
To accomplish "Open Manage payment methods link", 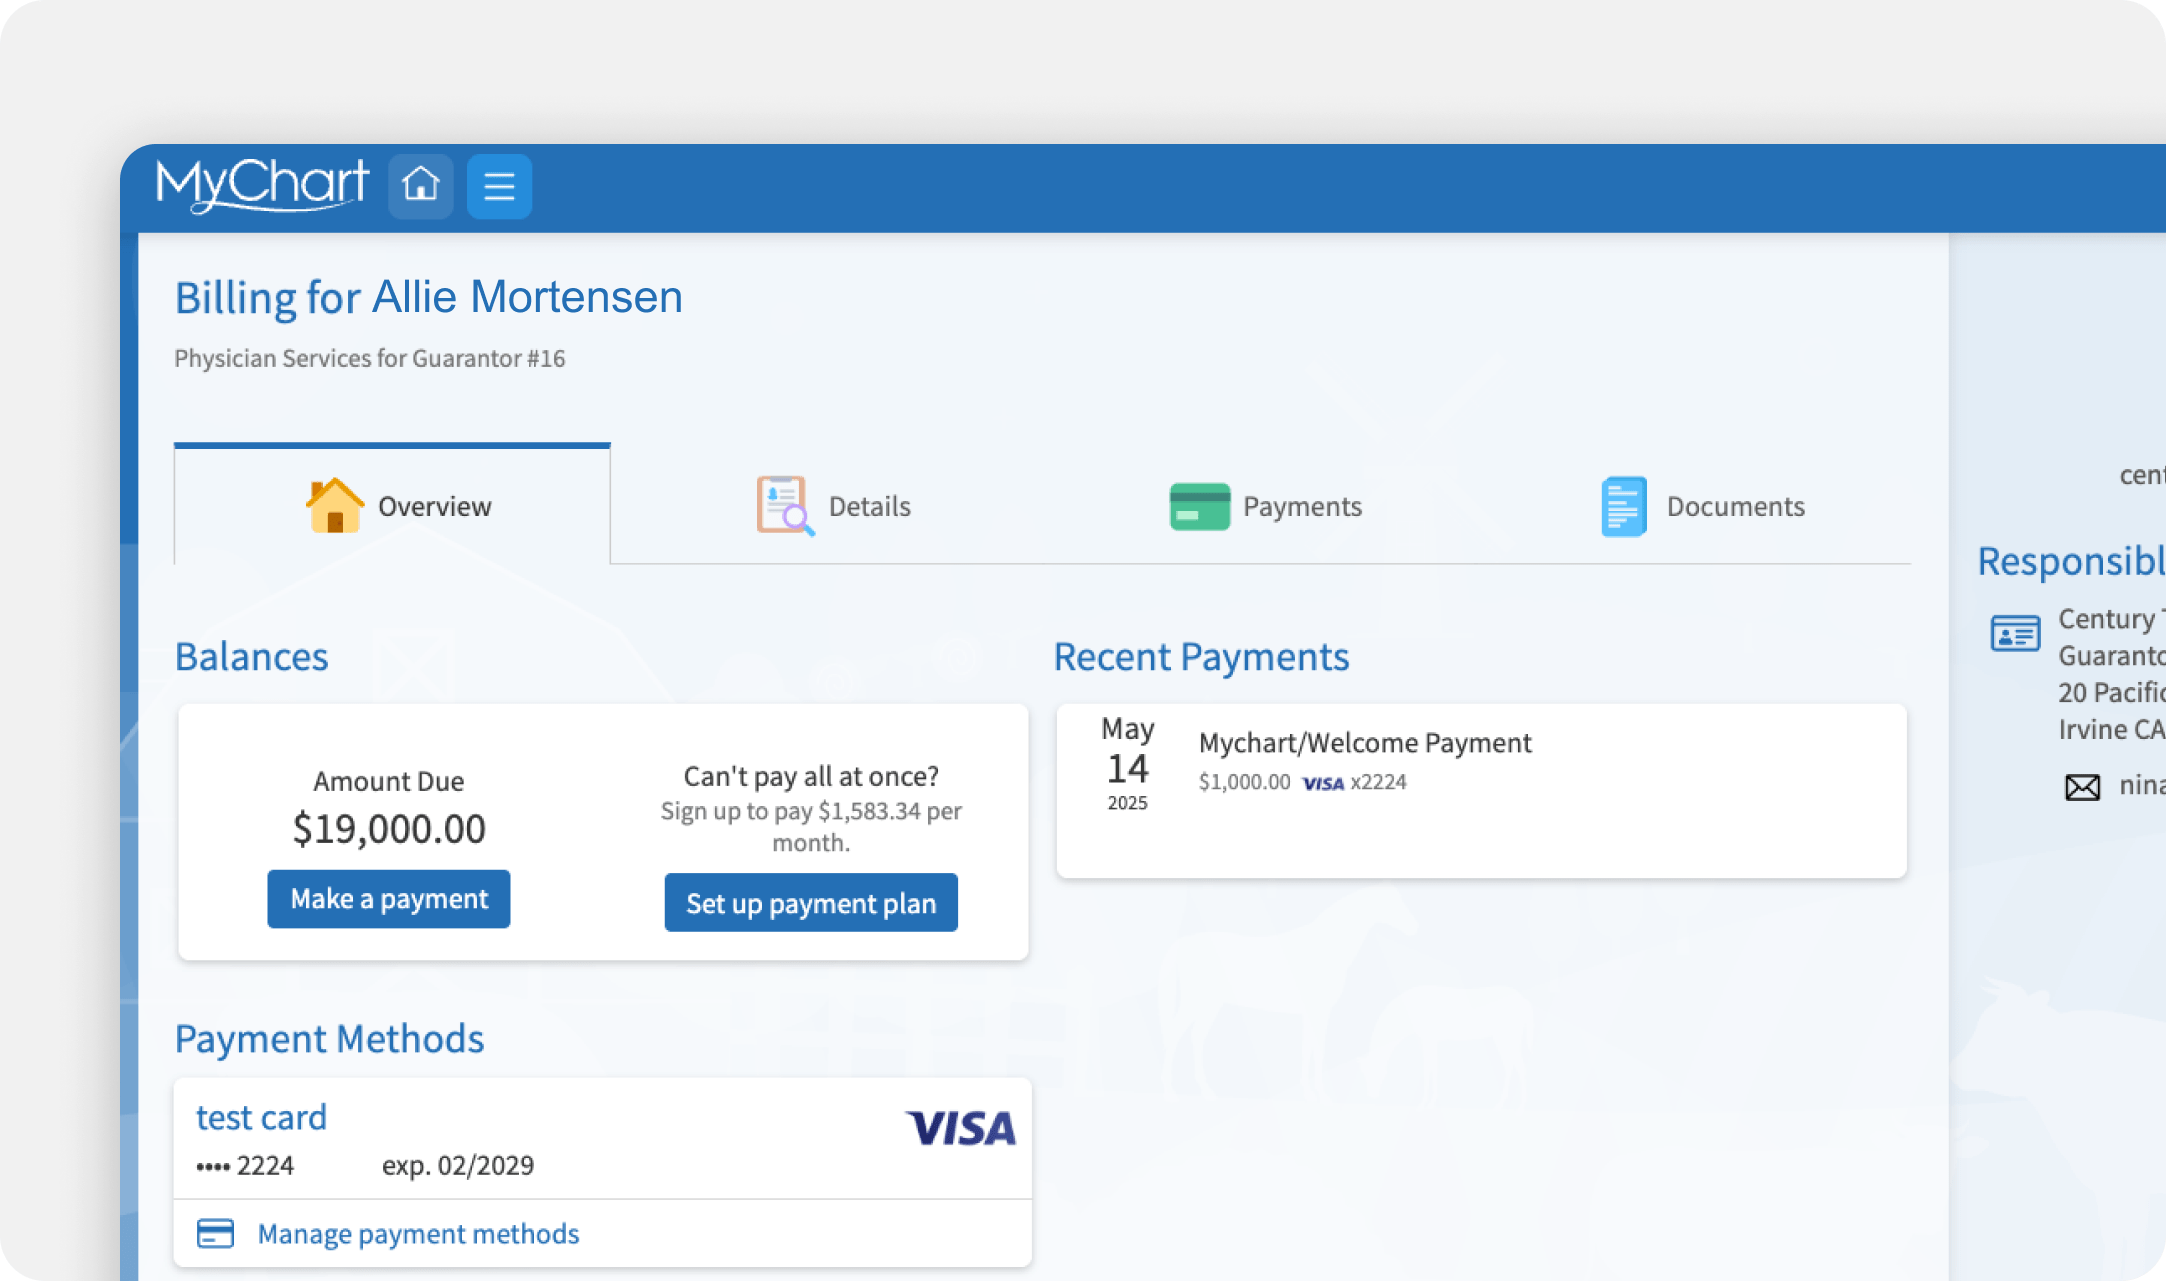I will point(418,1233).
